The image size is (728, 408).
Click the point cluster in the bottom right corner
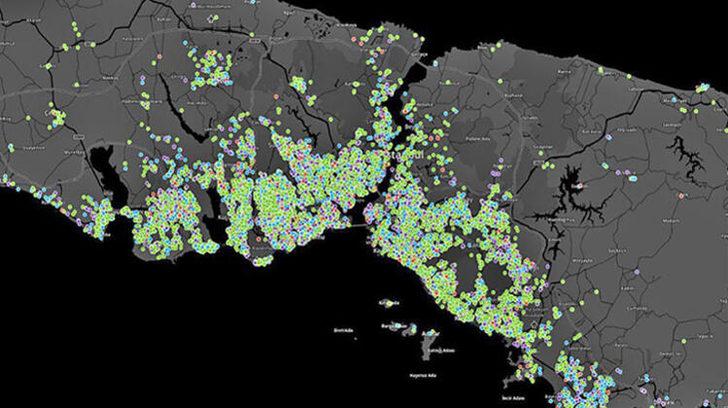(x=580, y=378)
